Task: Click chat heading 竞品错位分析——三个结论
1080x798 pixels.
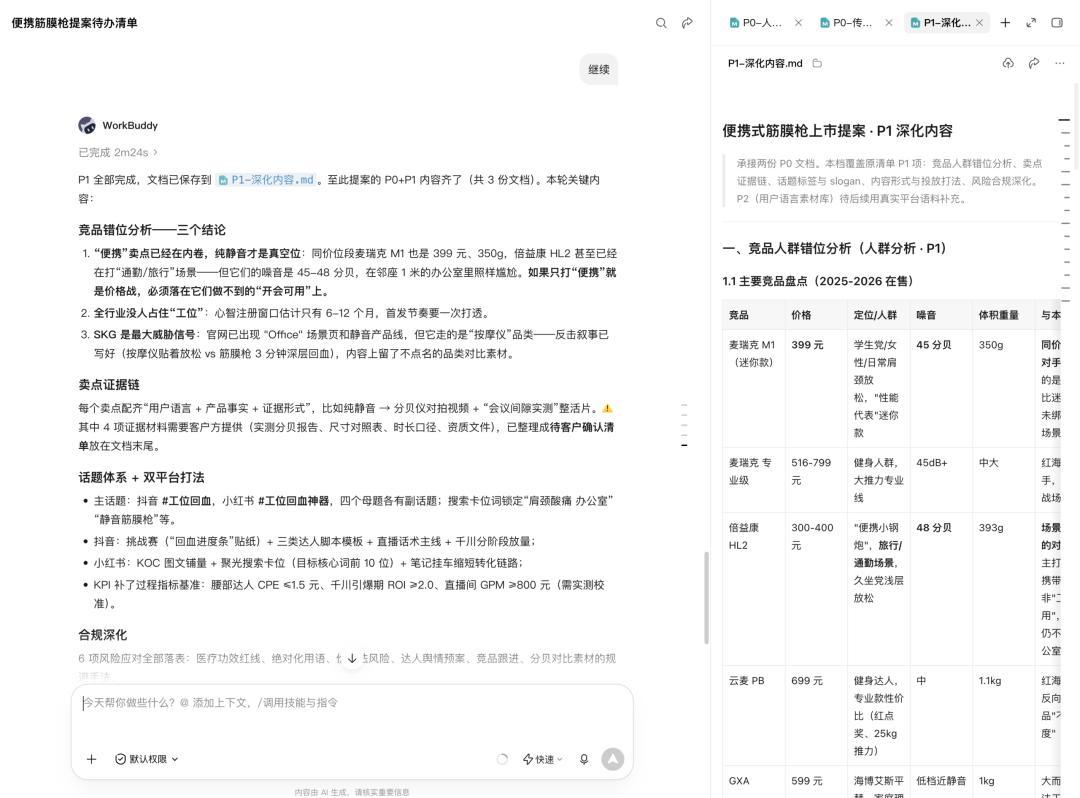Action: click(152, 230)
